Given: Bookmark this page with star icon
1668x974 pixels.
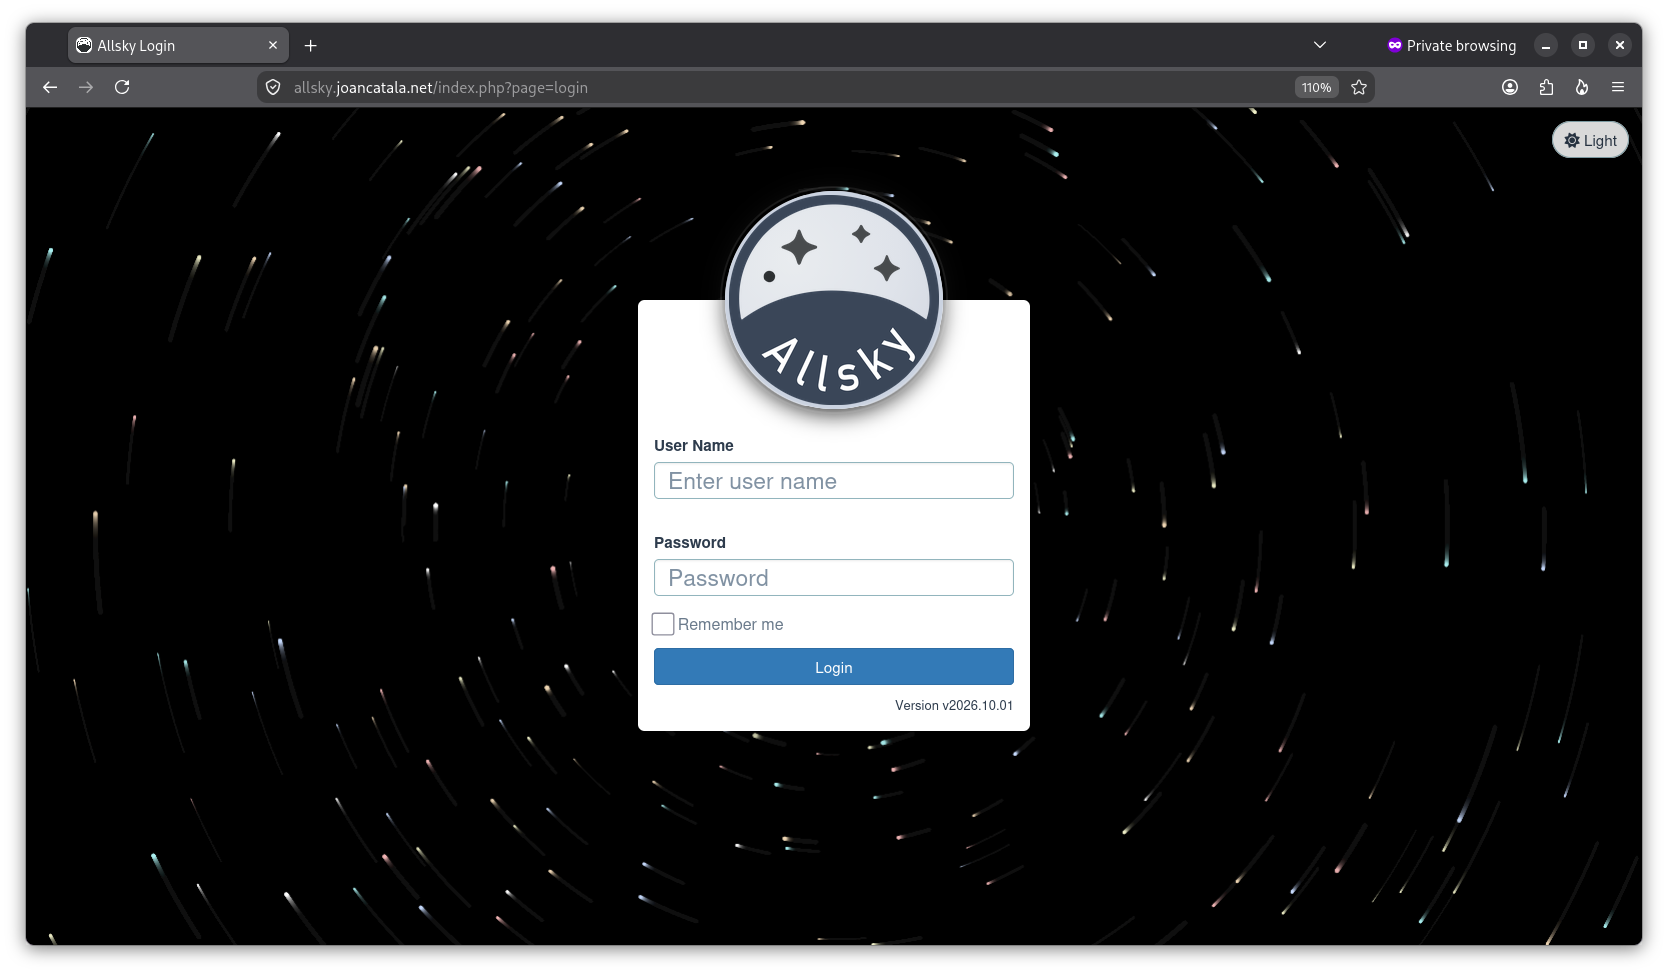Looking at the screenshot, I should tap(1358, 87).
